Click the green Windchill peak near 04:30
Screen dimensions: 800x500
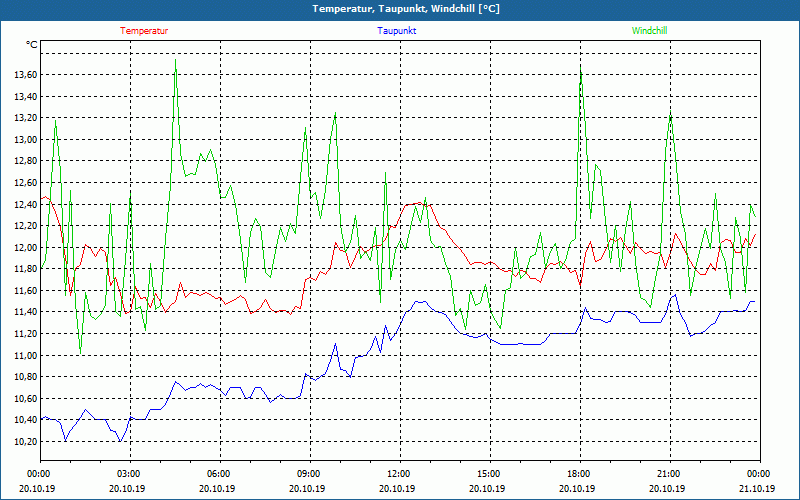176,60
